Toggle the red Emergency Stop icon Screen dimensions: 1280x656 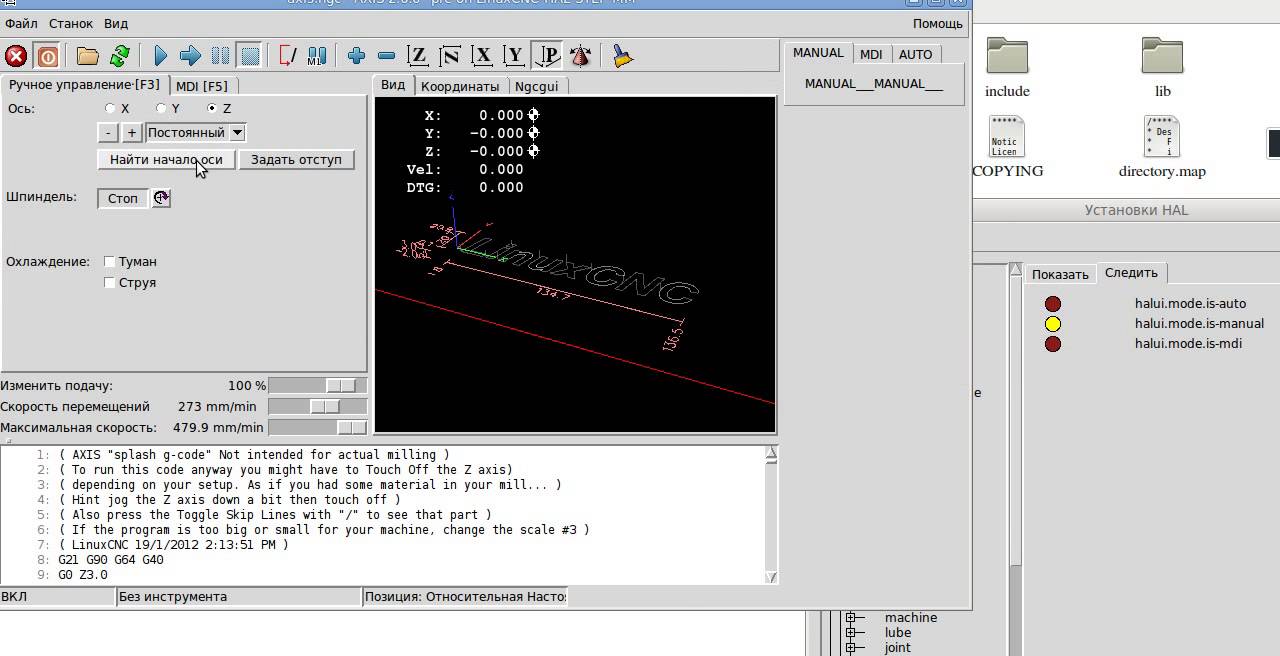pos(16,56)
